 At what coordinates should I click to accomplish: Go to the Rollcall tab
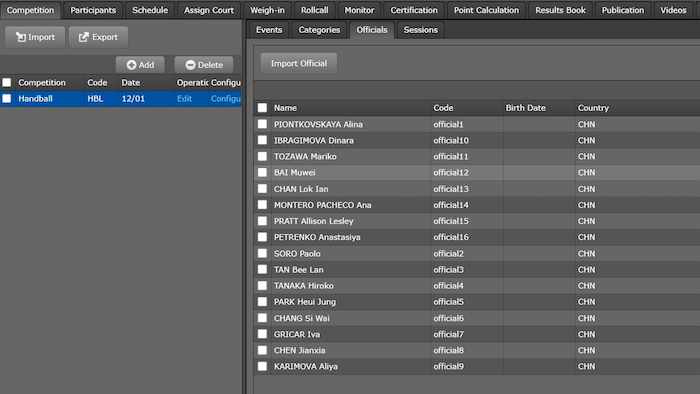tap(314, 10)
